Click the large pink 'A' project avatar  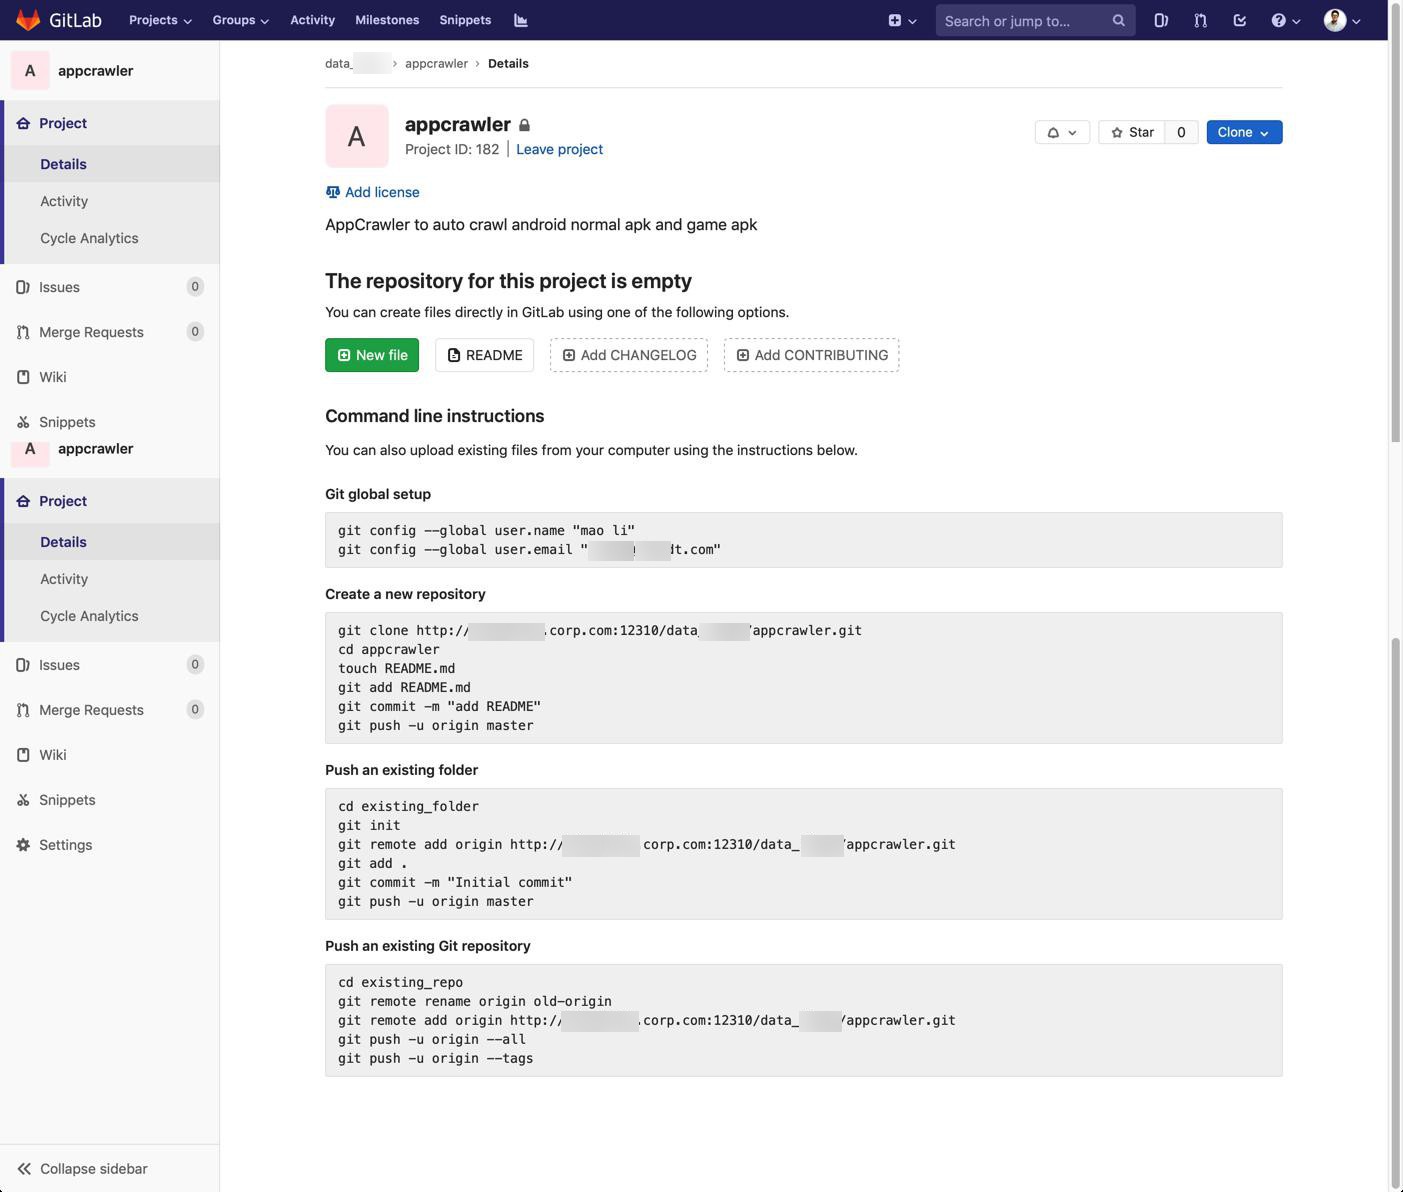[357, 136]
